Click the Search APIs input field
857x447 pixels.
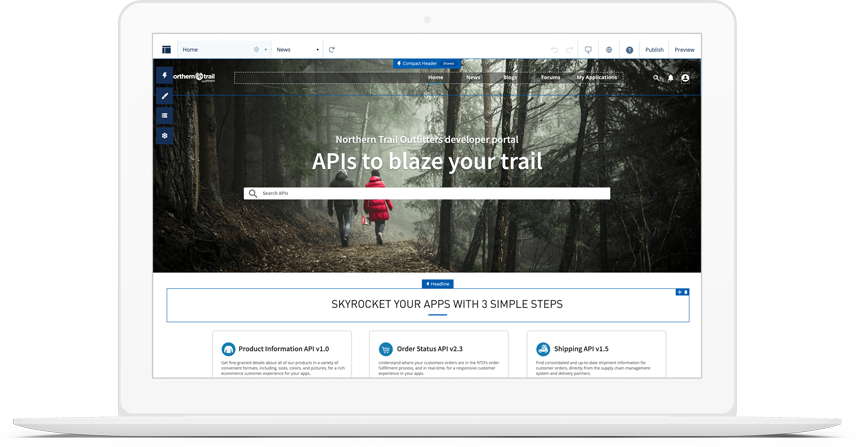click(427, 193)
